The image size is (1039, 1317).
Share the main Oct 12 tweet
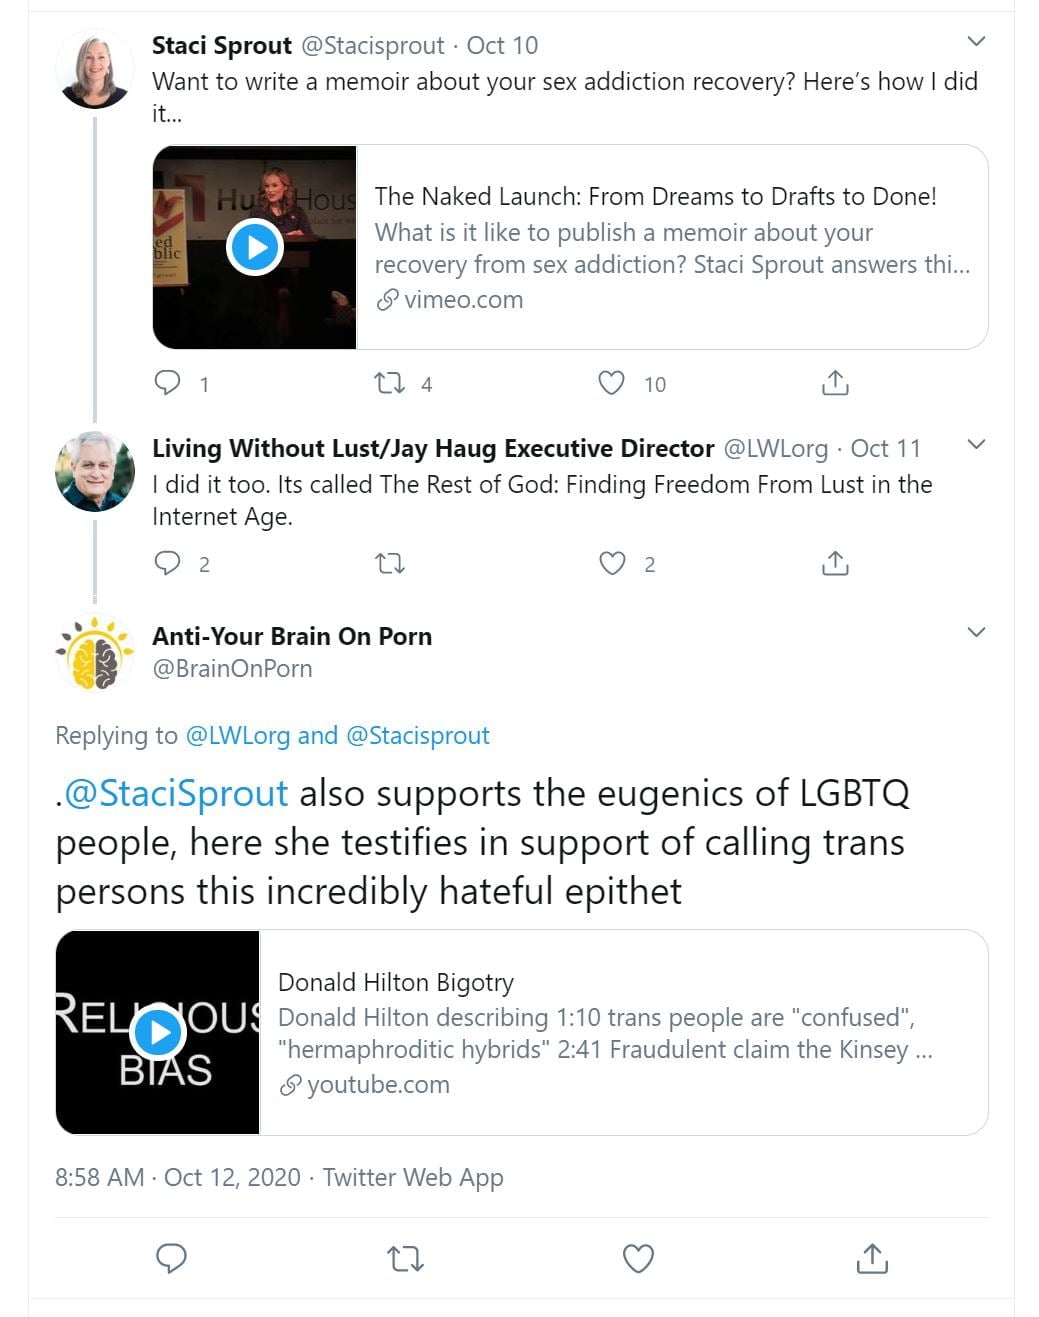pos(872,1258)
